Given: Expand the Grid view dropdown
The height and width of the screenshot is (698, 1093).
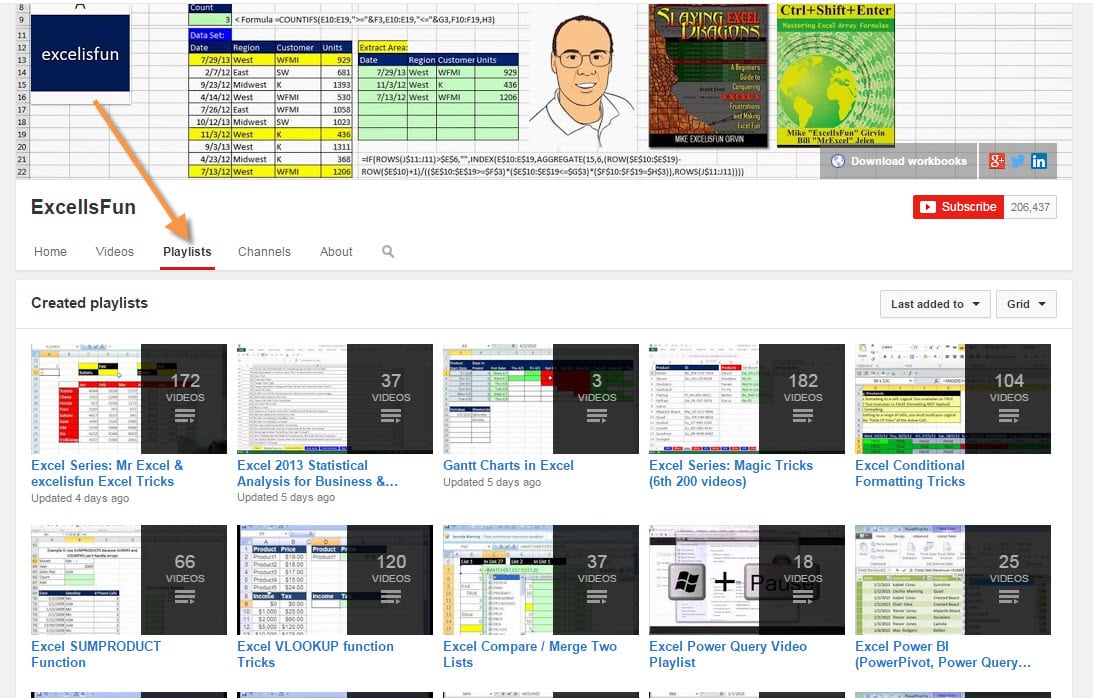Looking at the screenshot, I should [x=1026, y=304].
